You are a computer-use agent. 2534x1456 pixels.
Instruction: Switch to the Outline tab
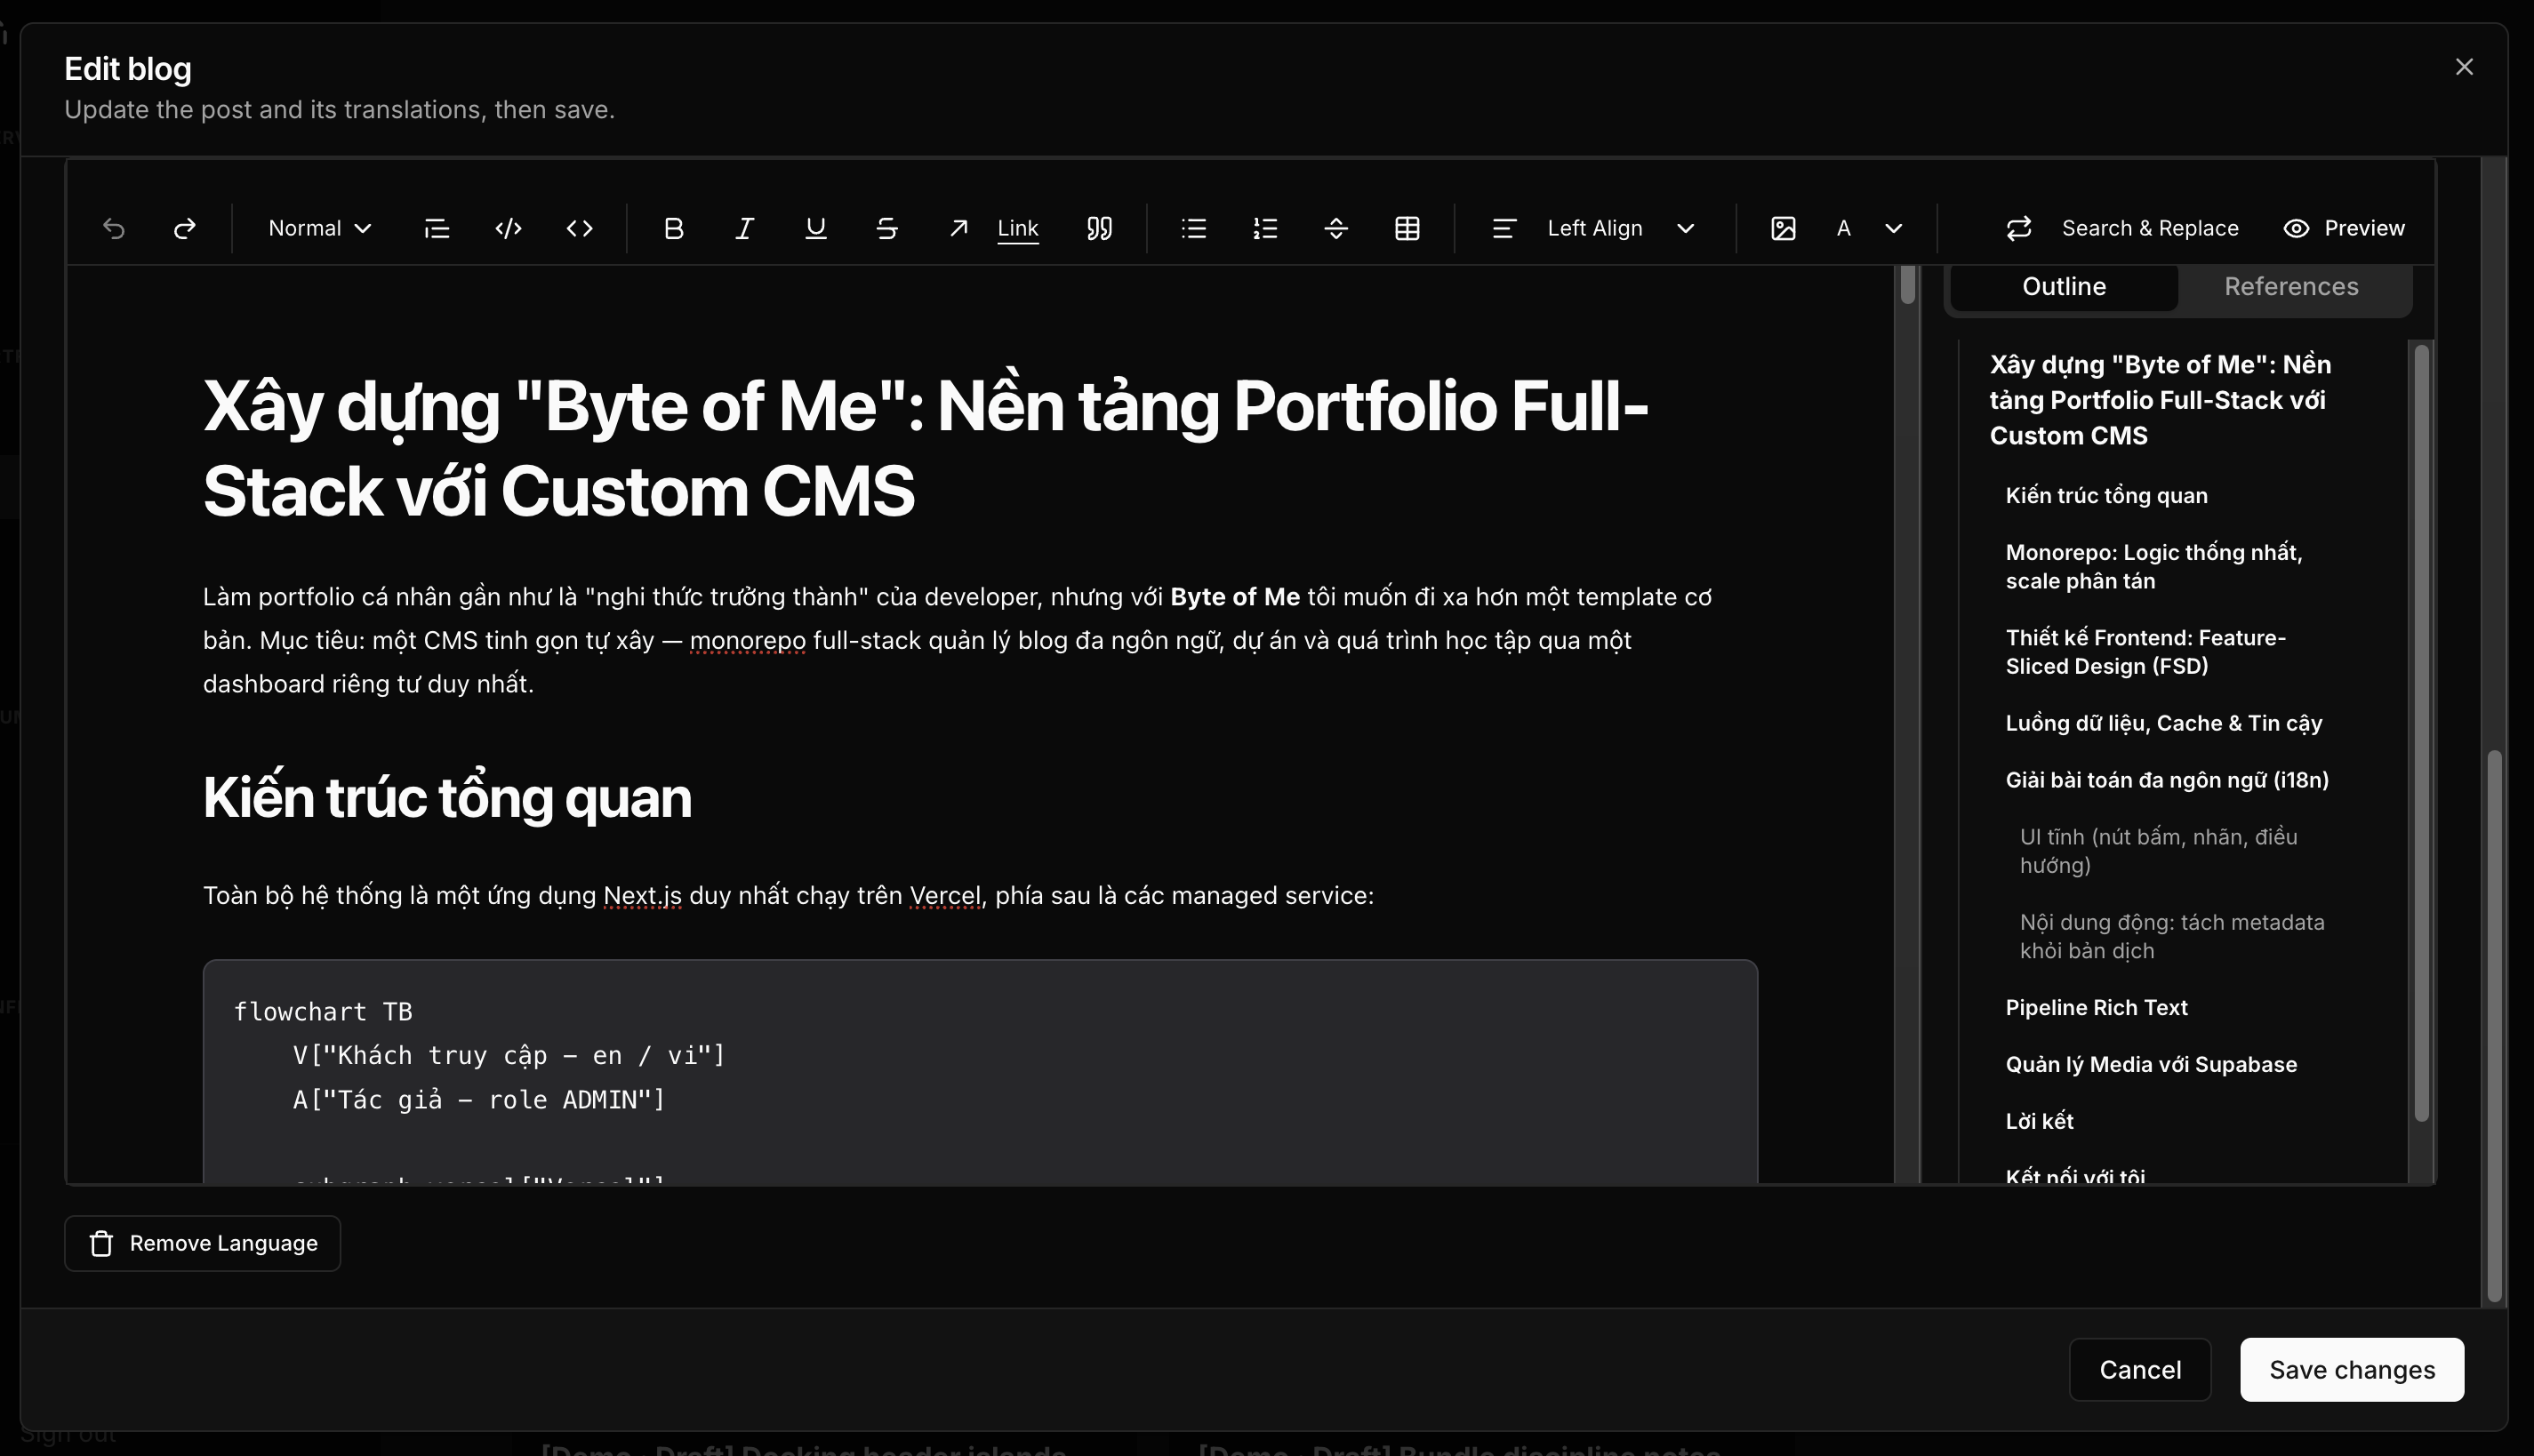point(2064,287)
